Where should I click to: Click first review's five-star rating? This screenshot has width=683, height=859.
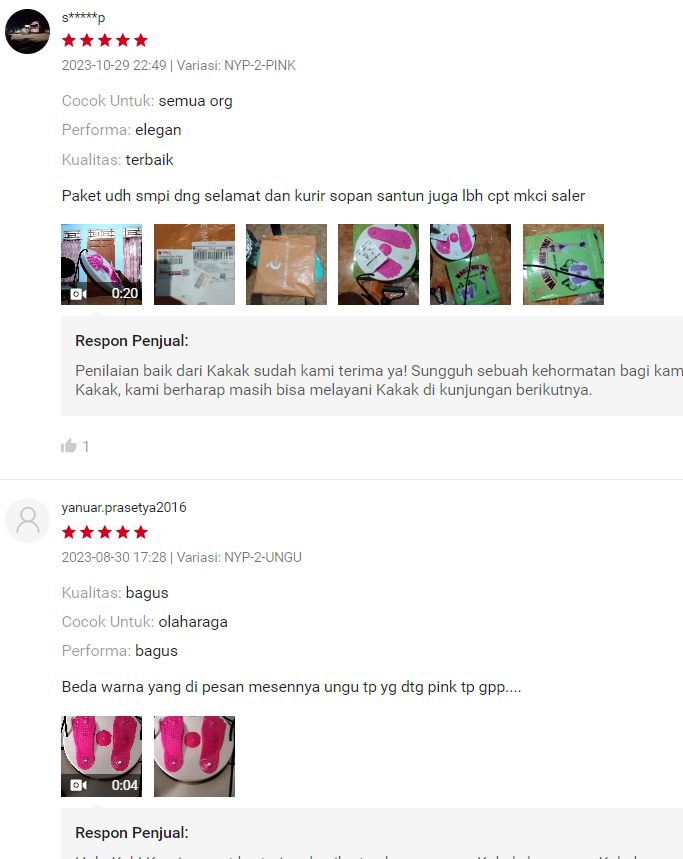coord(105,40)
